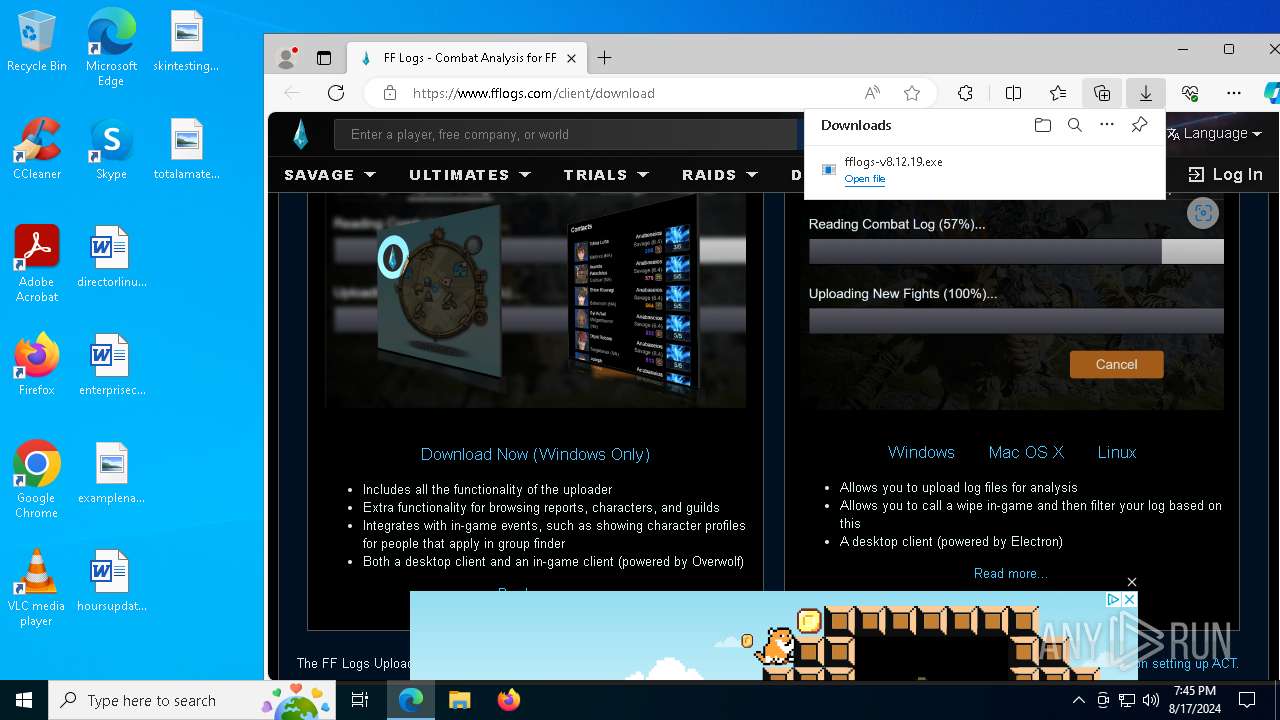Screen dimensions: 1280x720
Task: Open the Extensions puzzle icon
Action: click(x=965, y=93)
